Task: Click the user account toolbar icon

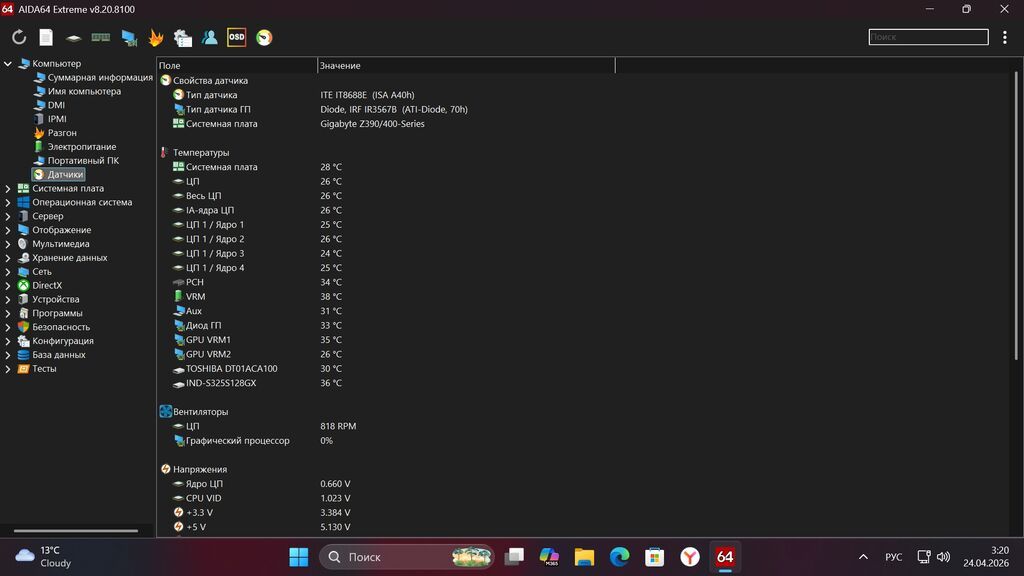Action: coord(210,37)
